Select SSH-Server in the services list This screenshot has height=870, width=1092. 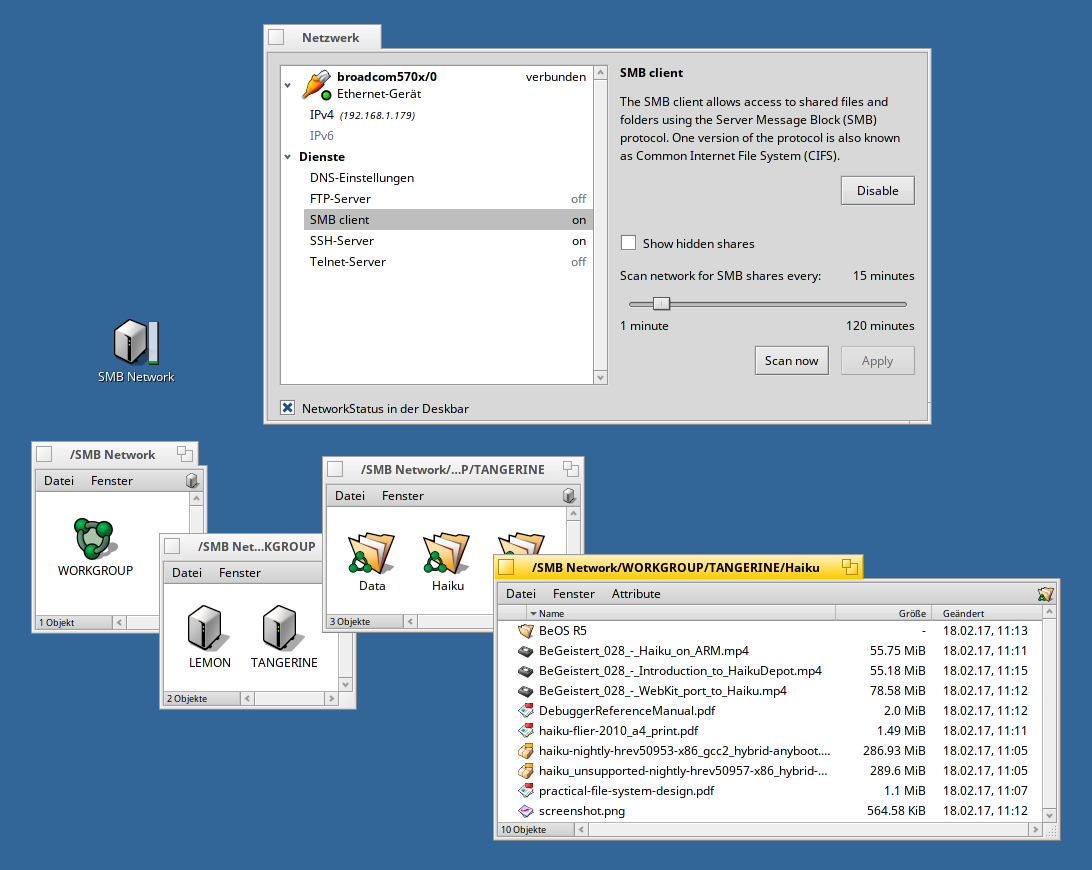pos(448,240)
